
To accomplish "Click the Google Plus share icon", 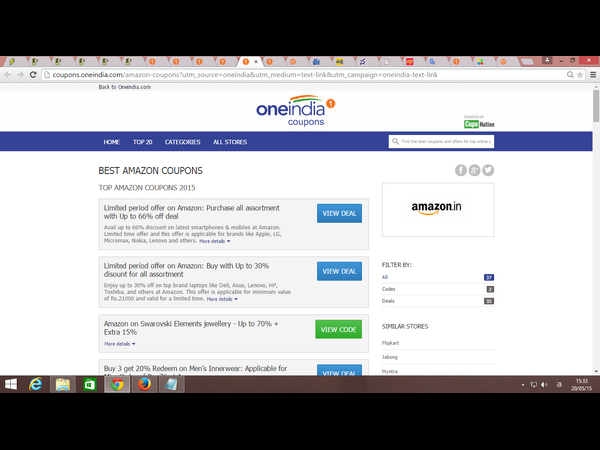I will tap(474, 170).
